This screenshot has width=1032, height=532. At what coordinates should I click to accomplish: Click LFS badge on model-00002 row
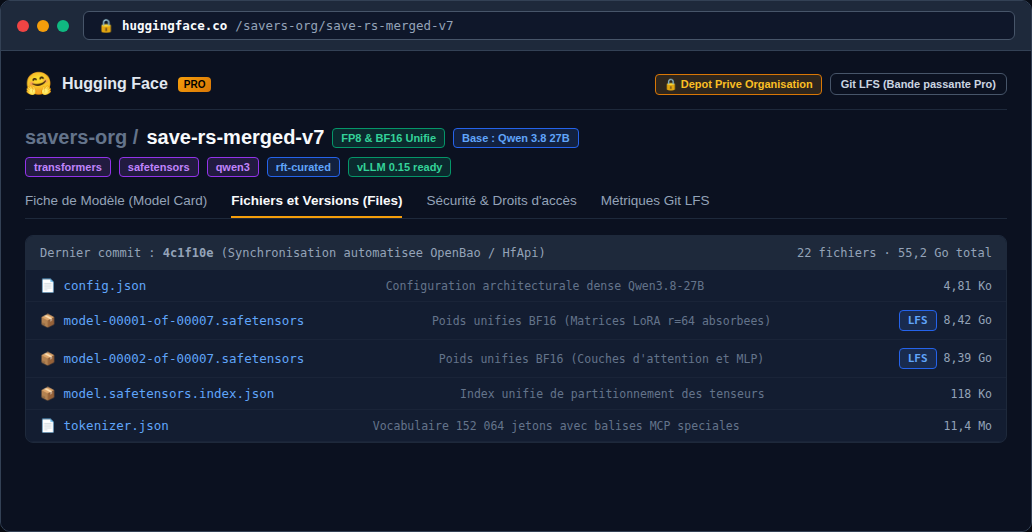coord(917,359)
